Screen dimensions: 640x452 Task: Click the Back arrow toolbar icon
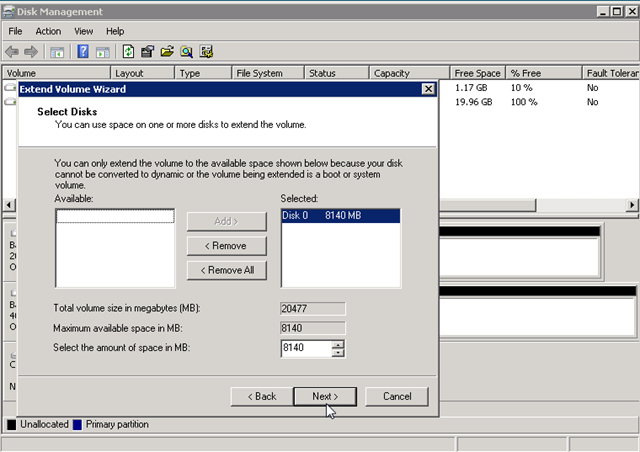12,52
